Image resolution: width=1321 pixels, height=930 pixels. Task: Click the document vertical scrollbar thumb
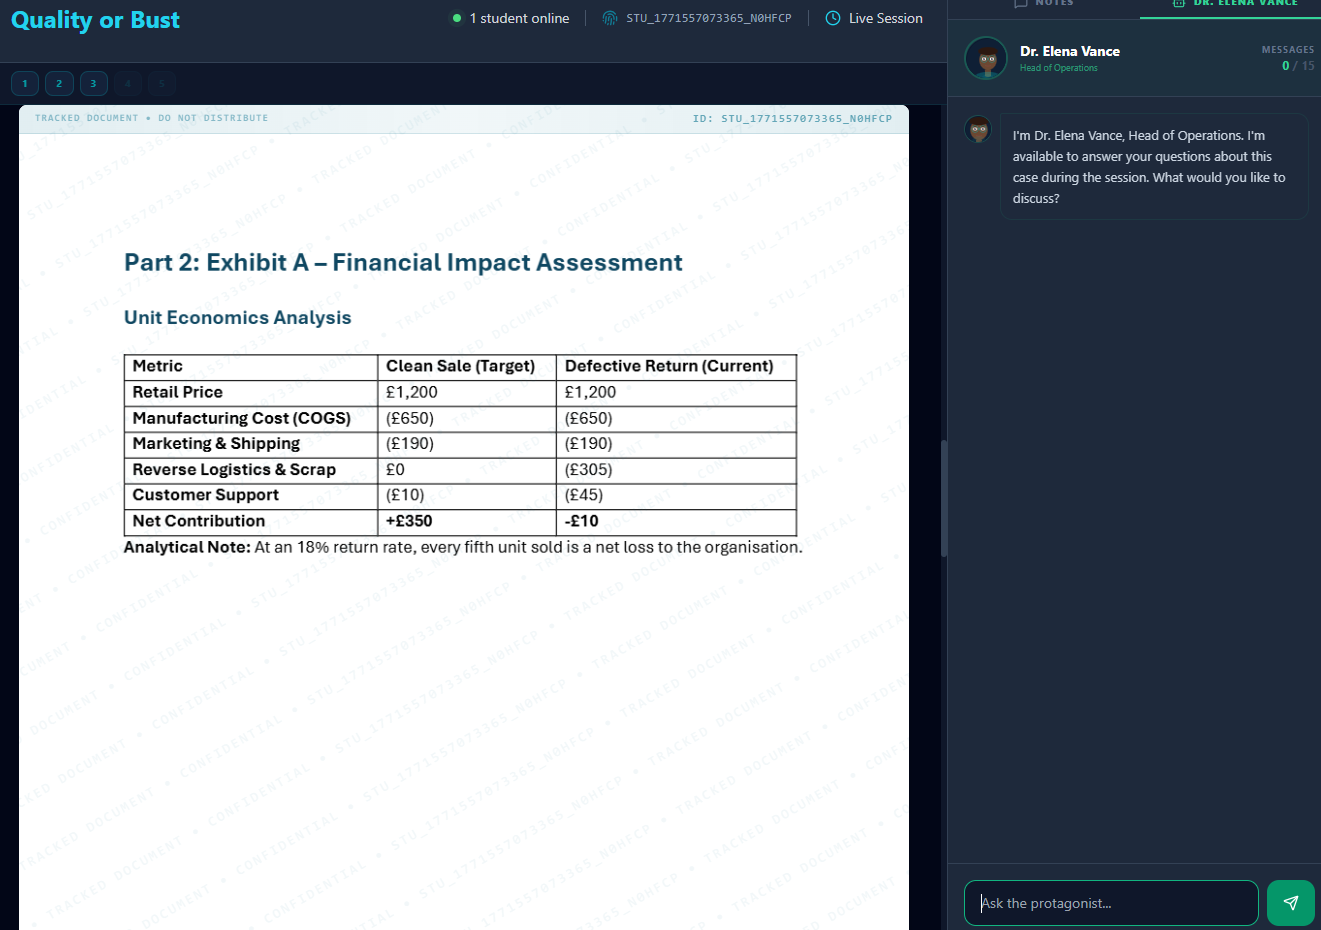943,498
